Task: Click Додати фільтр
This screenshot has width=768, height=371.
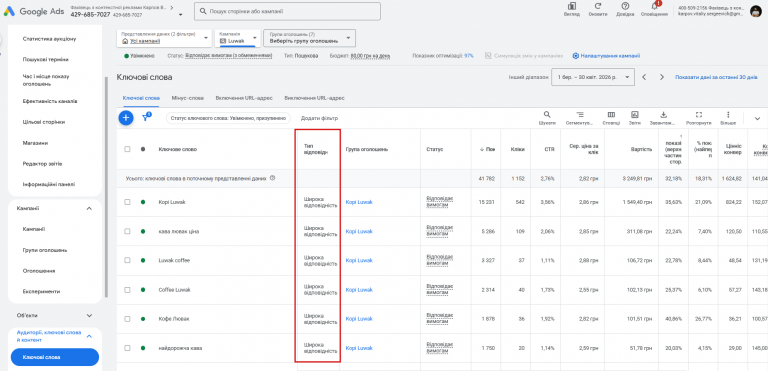Action: pyautogui.click(x=319, y=118)
